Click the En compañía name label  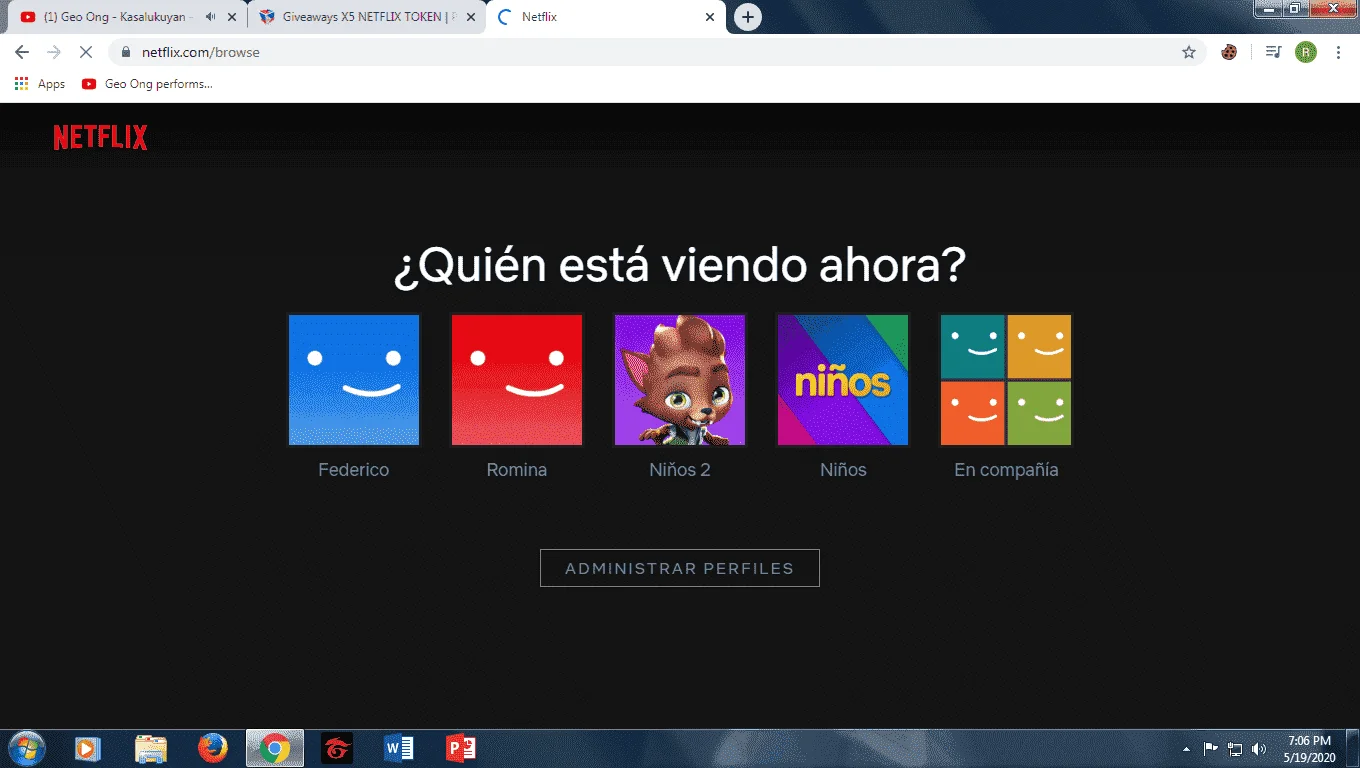tap(1006, 470)
